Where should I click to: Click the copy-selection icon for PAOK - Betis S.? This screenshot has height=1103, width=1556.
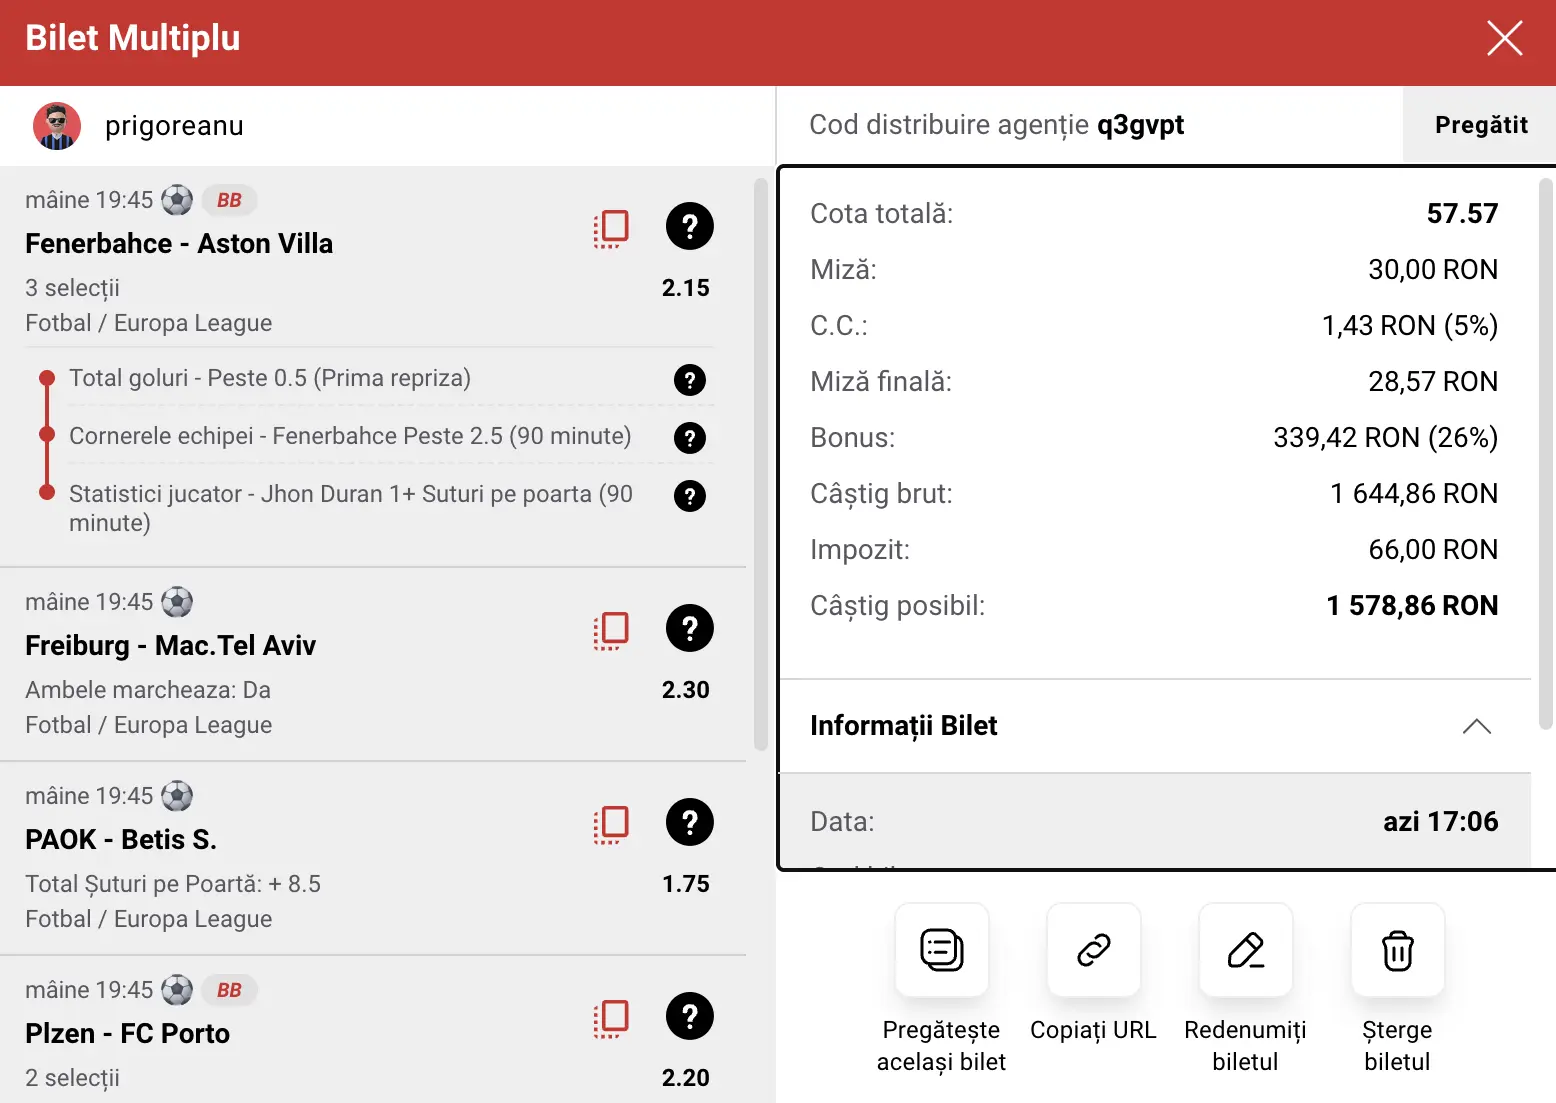[x=611, y=824]
